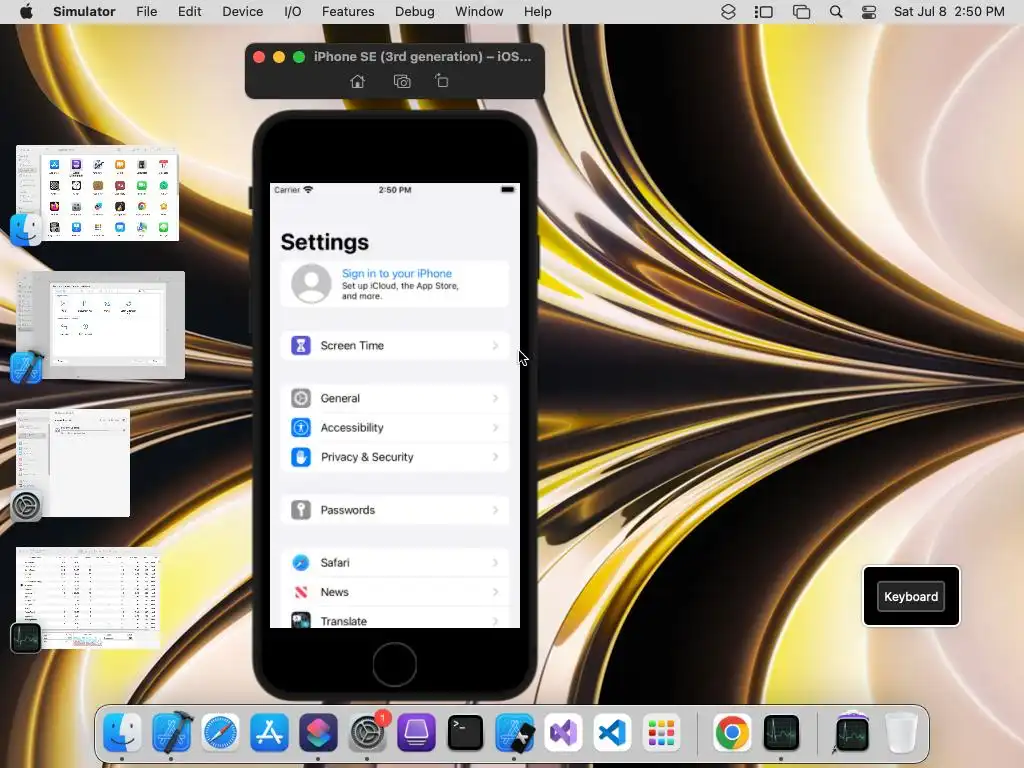Tap the Accessibility row chevron
This screenshot has height=768, width=1024.
496,427
